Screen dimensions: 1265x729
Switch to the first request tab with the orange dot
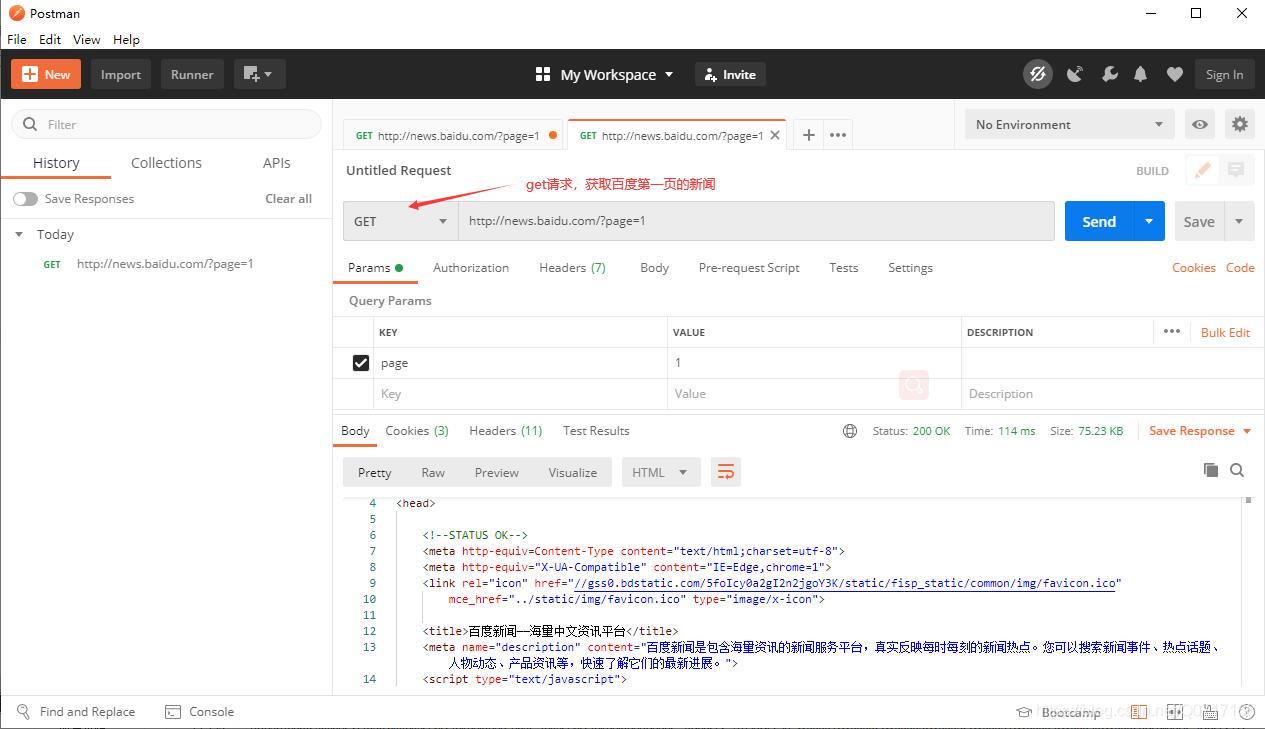[454, 135]
